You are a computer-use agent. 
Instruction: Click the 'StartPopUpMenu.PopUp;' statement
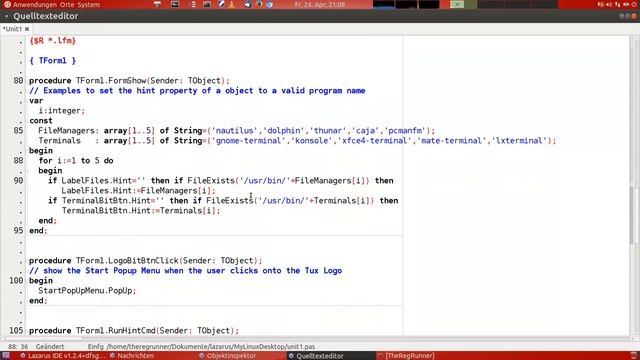coord(87,291)
